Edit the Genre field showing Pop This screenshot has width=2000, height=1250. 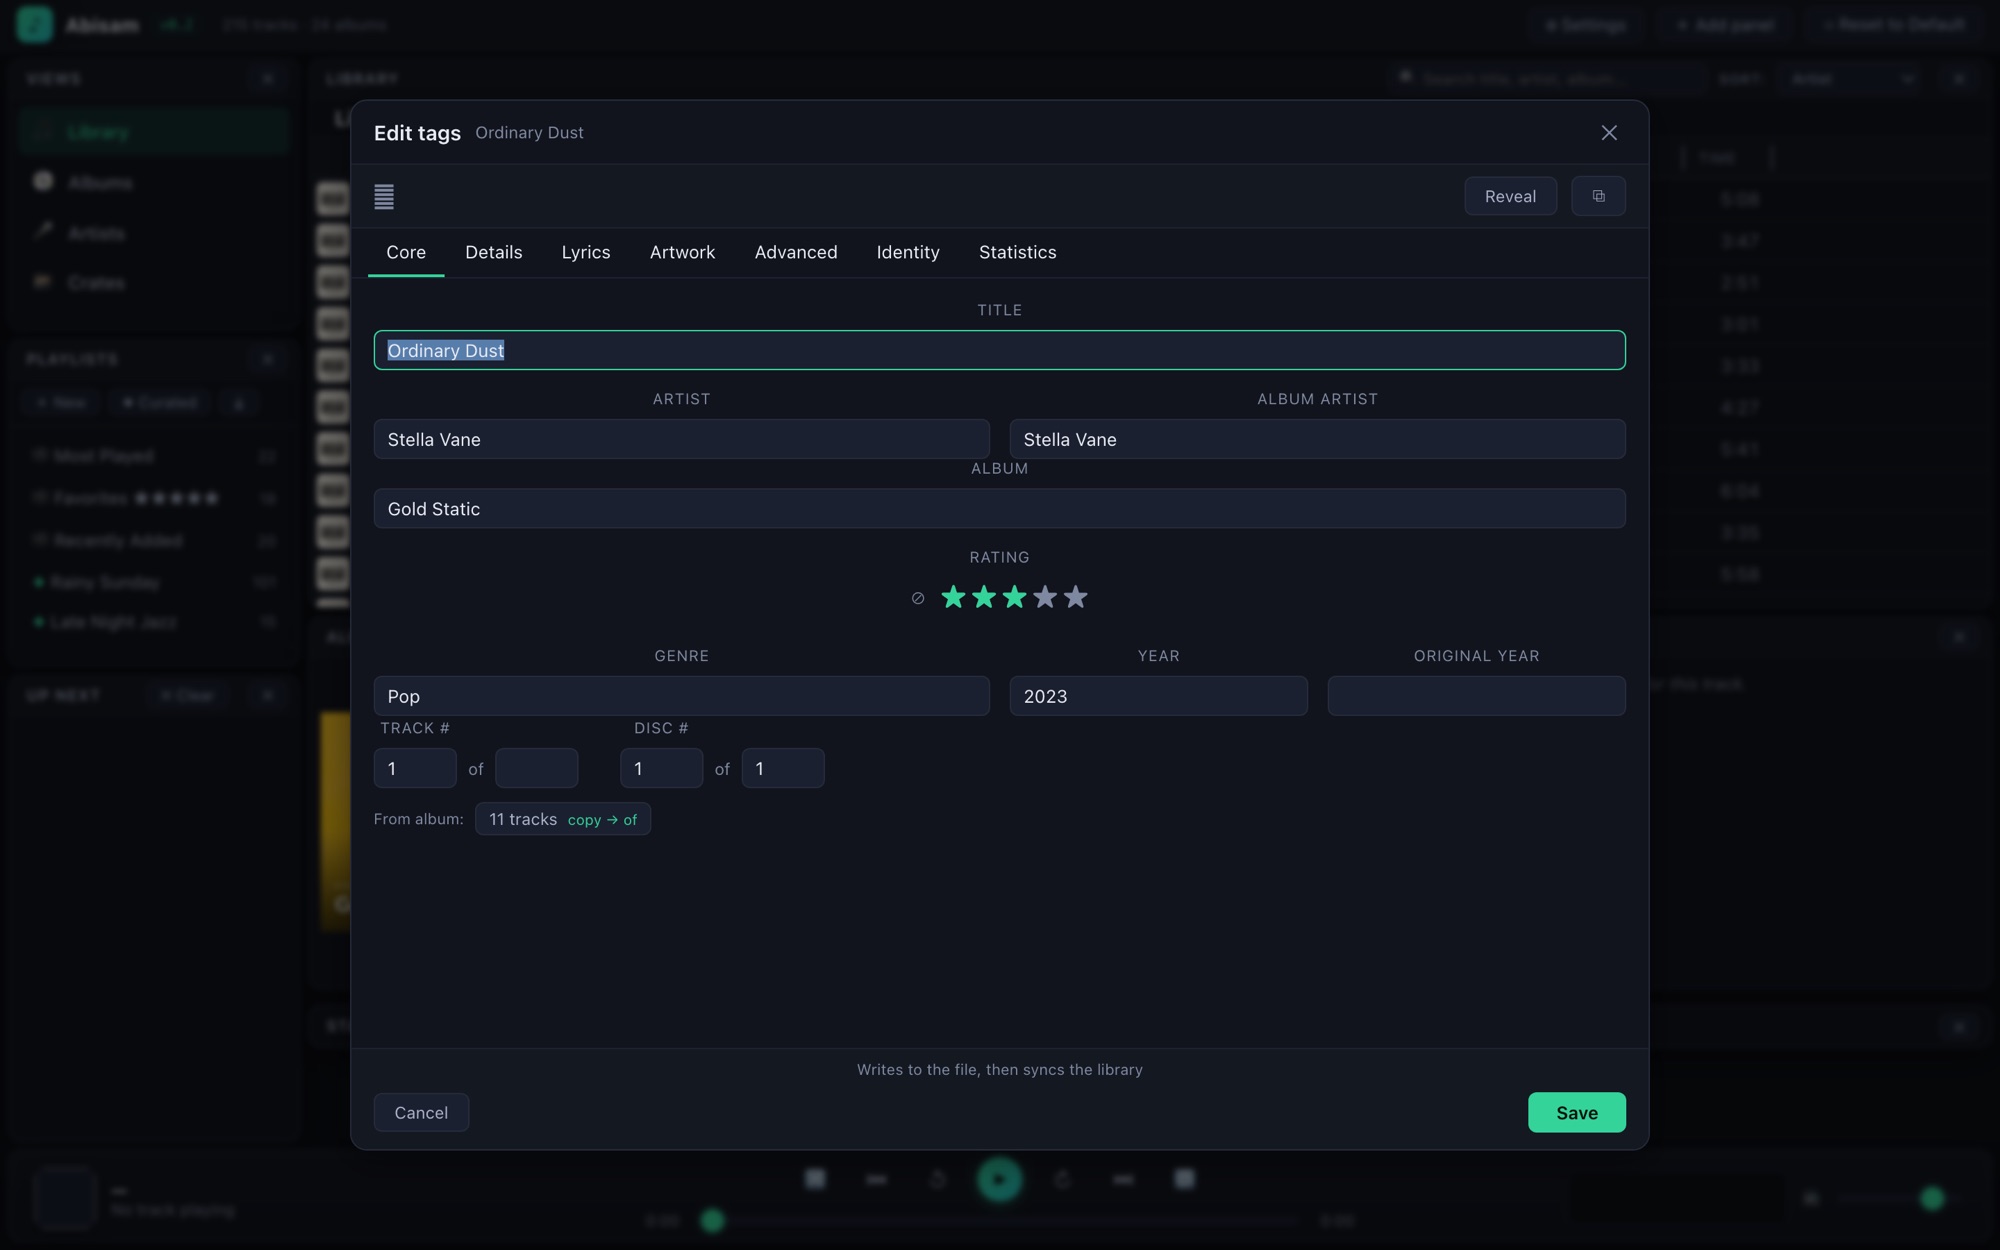(681, 696)
